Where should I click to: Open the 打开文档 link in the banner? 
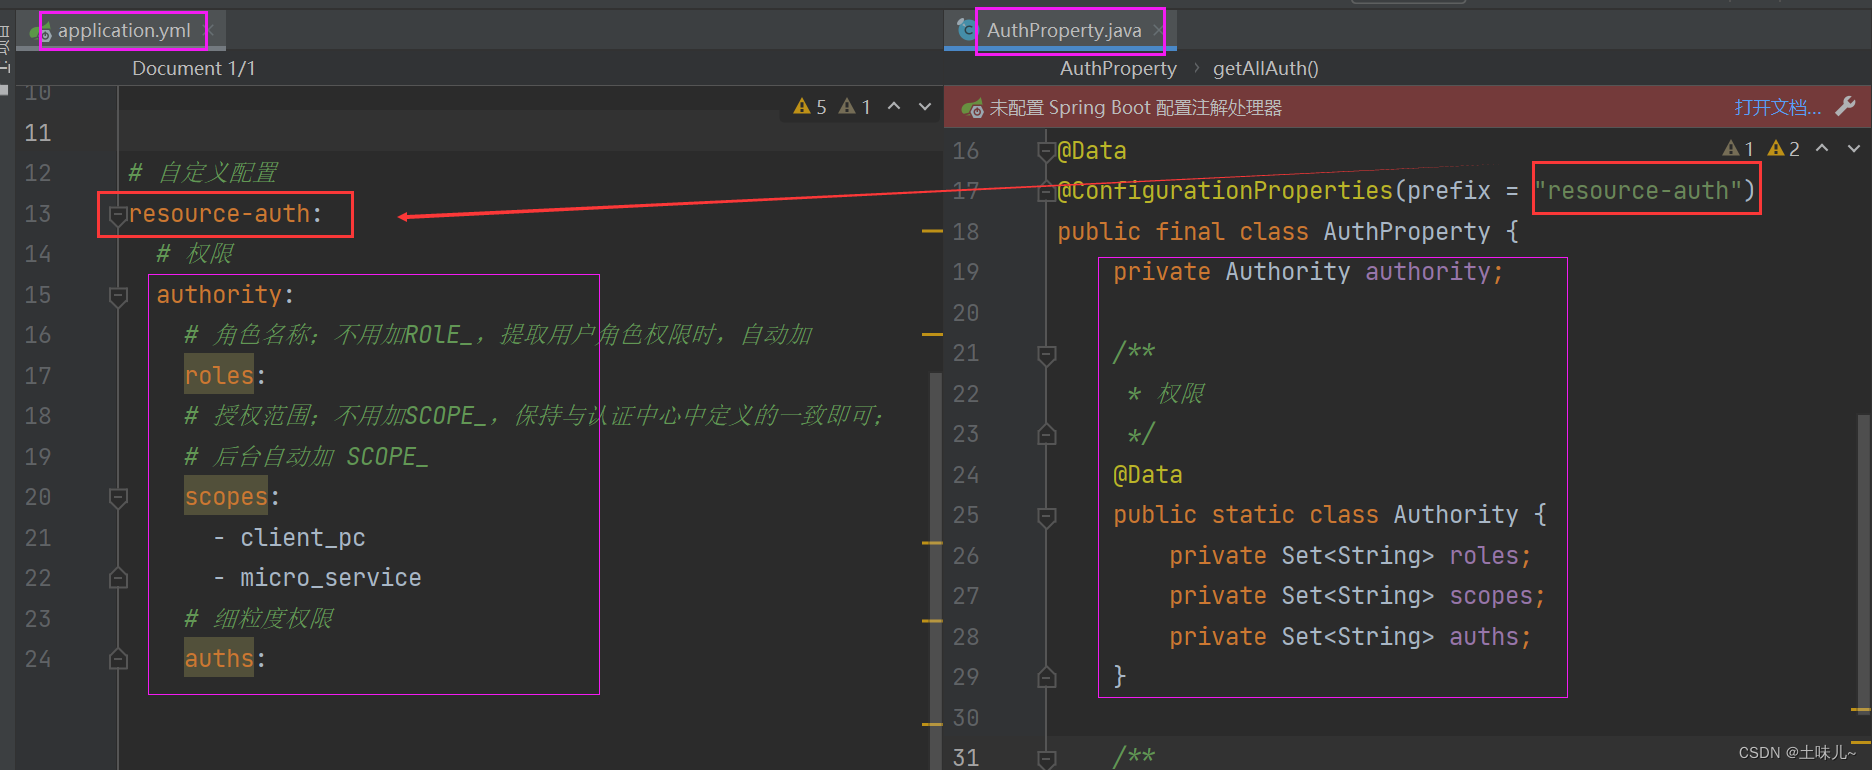coord(1777,107)
